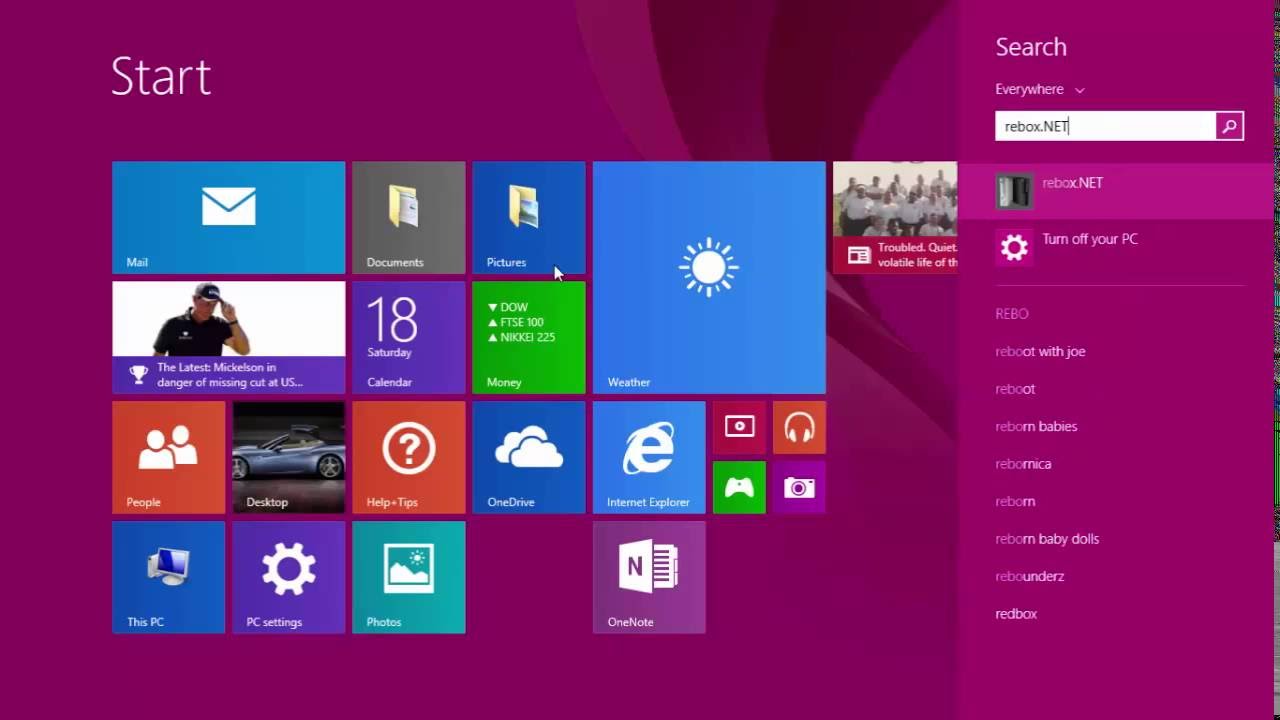Open the Help+Tips tile

coord(408,457)
